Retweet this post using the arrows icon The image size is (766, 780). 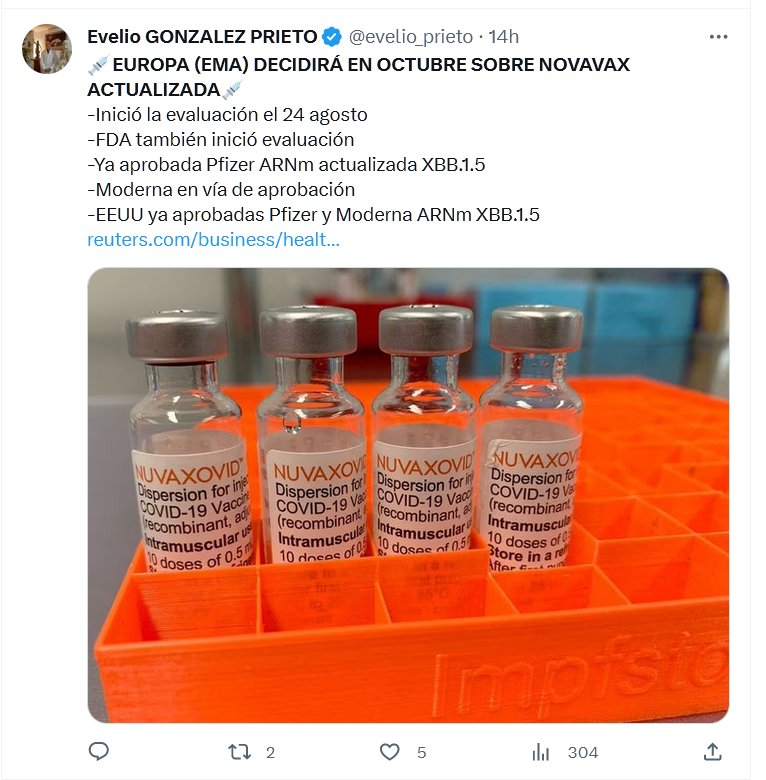tap(239, 752)
